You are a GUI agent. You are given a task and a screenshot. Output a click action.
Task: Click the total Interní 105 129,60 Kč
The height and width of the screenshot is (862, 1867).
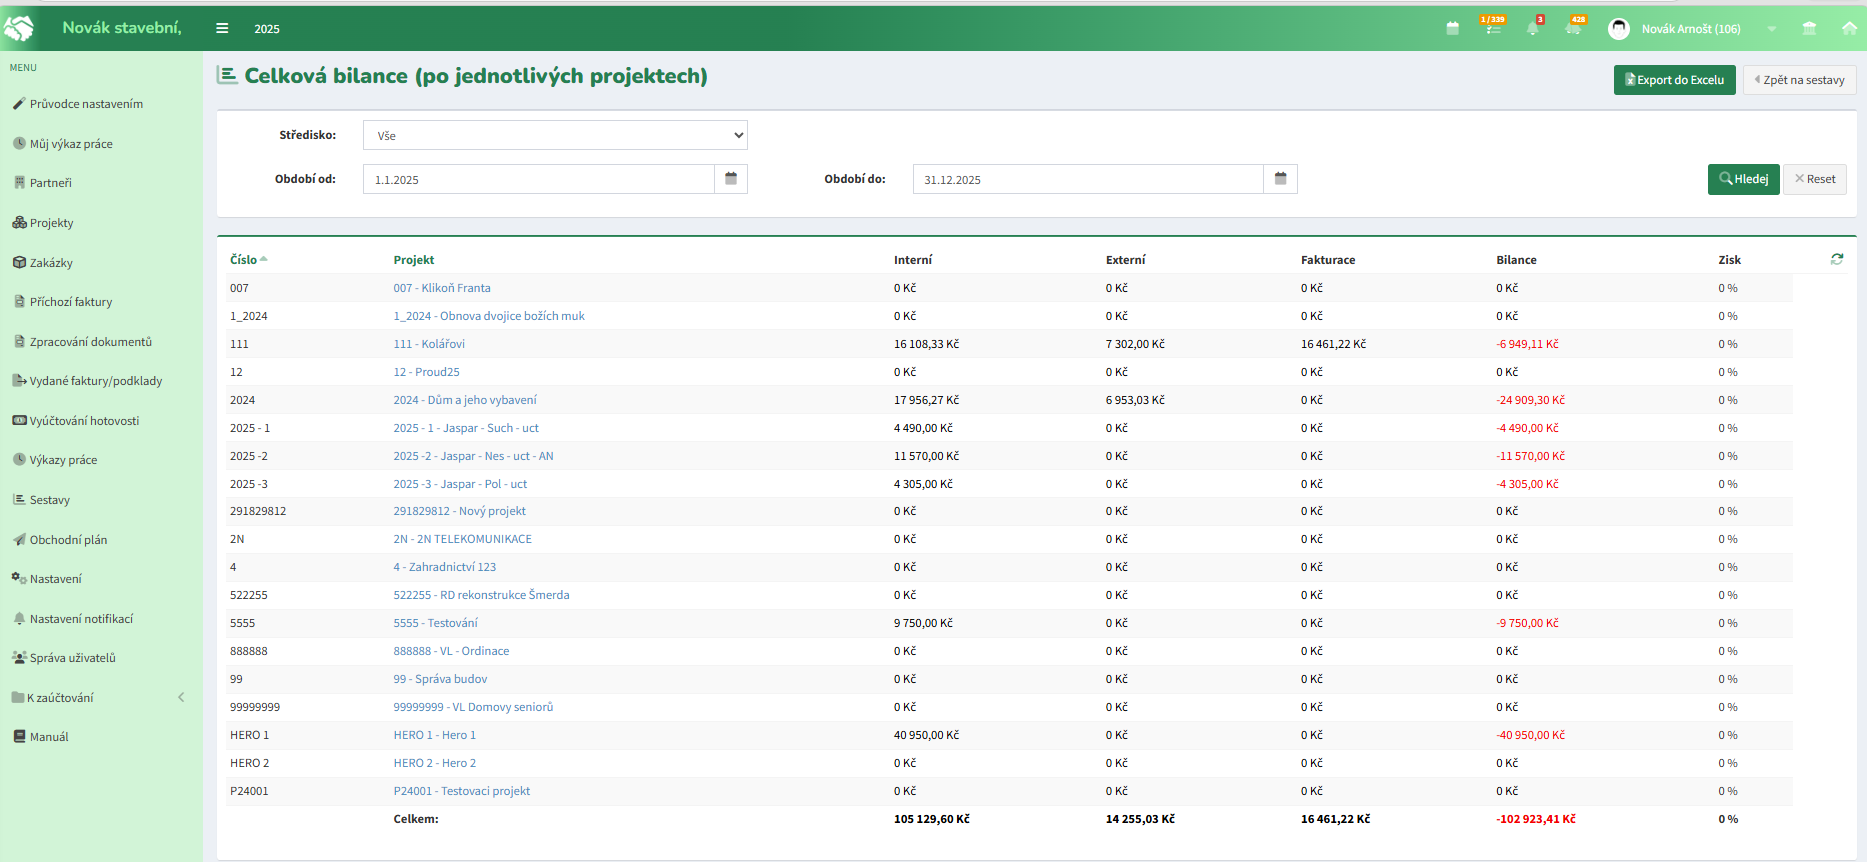932,819
